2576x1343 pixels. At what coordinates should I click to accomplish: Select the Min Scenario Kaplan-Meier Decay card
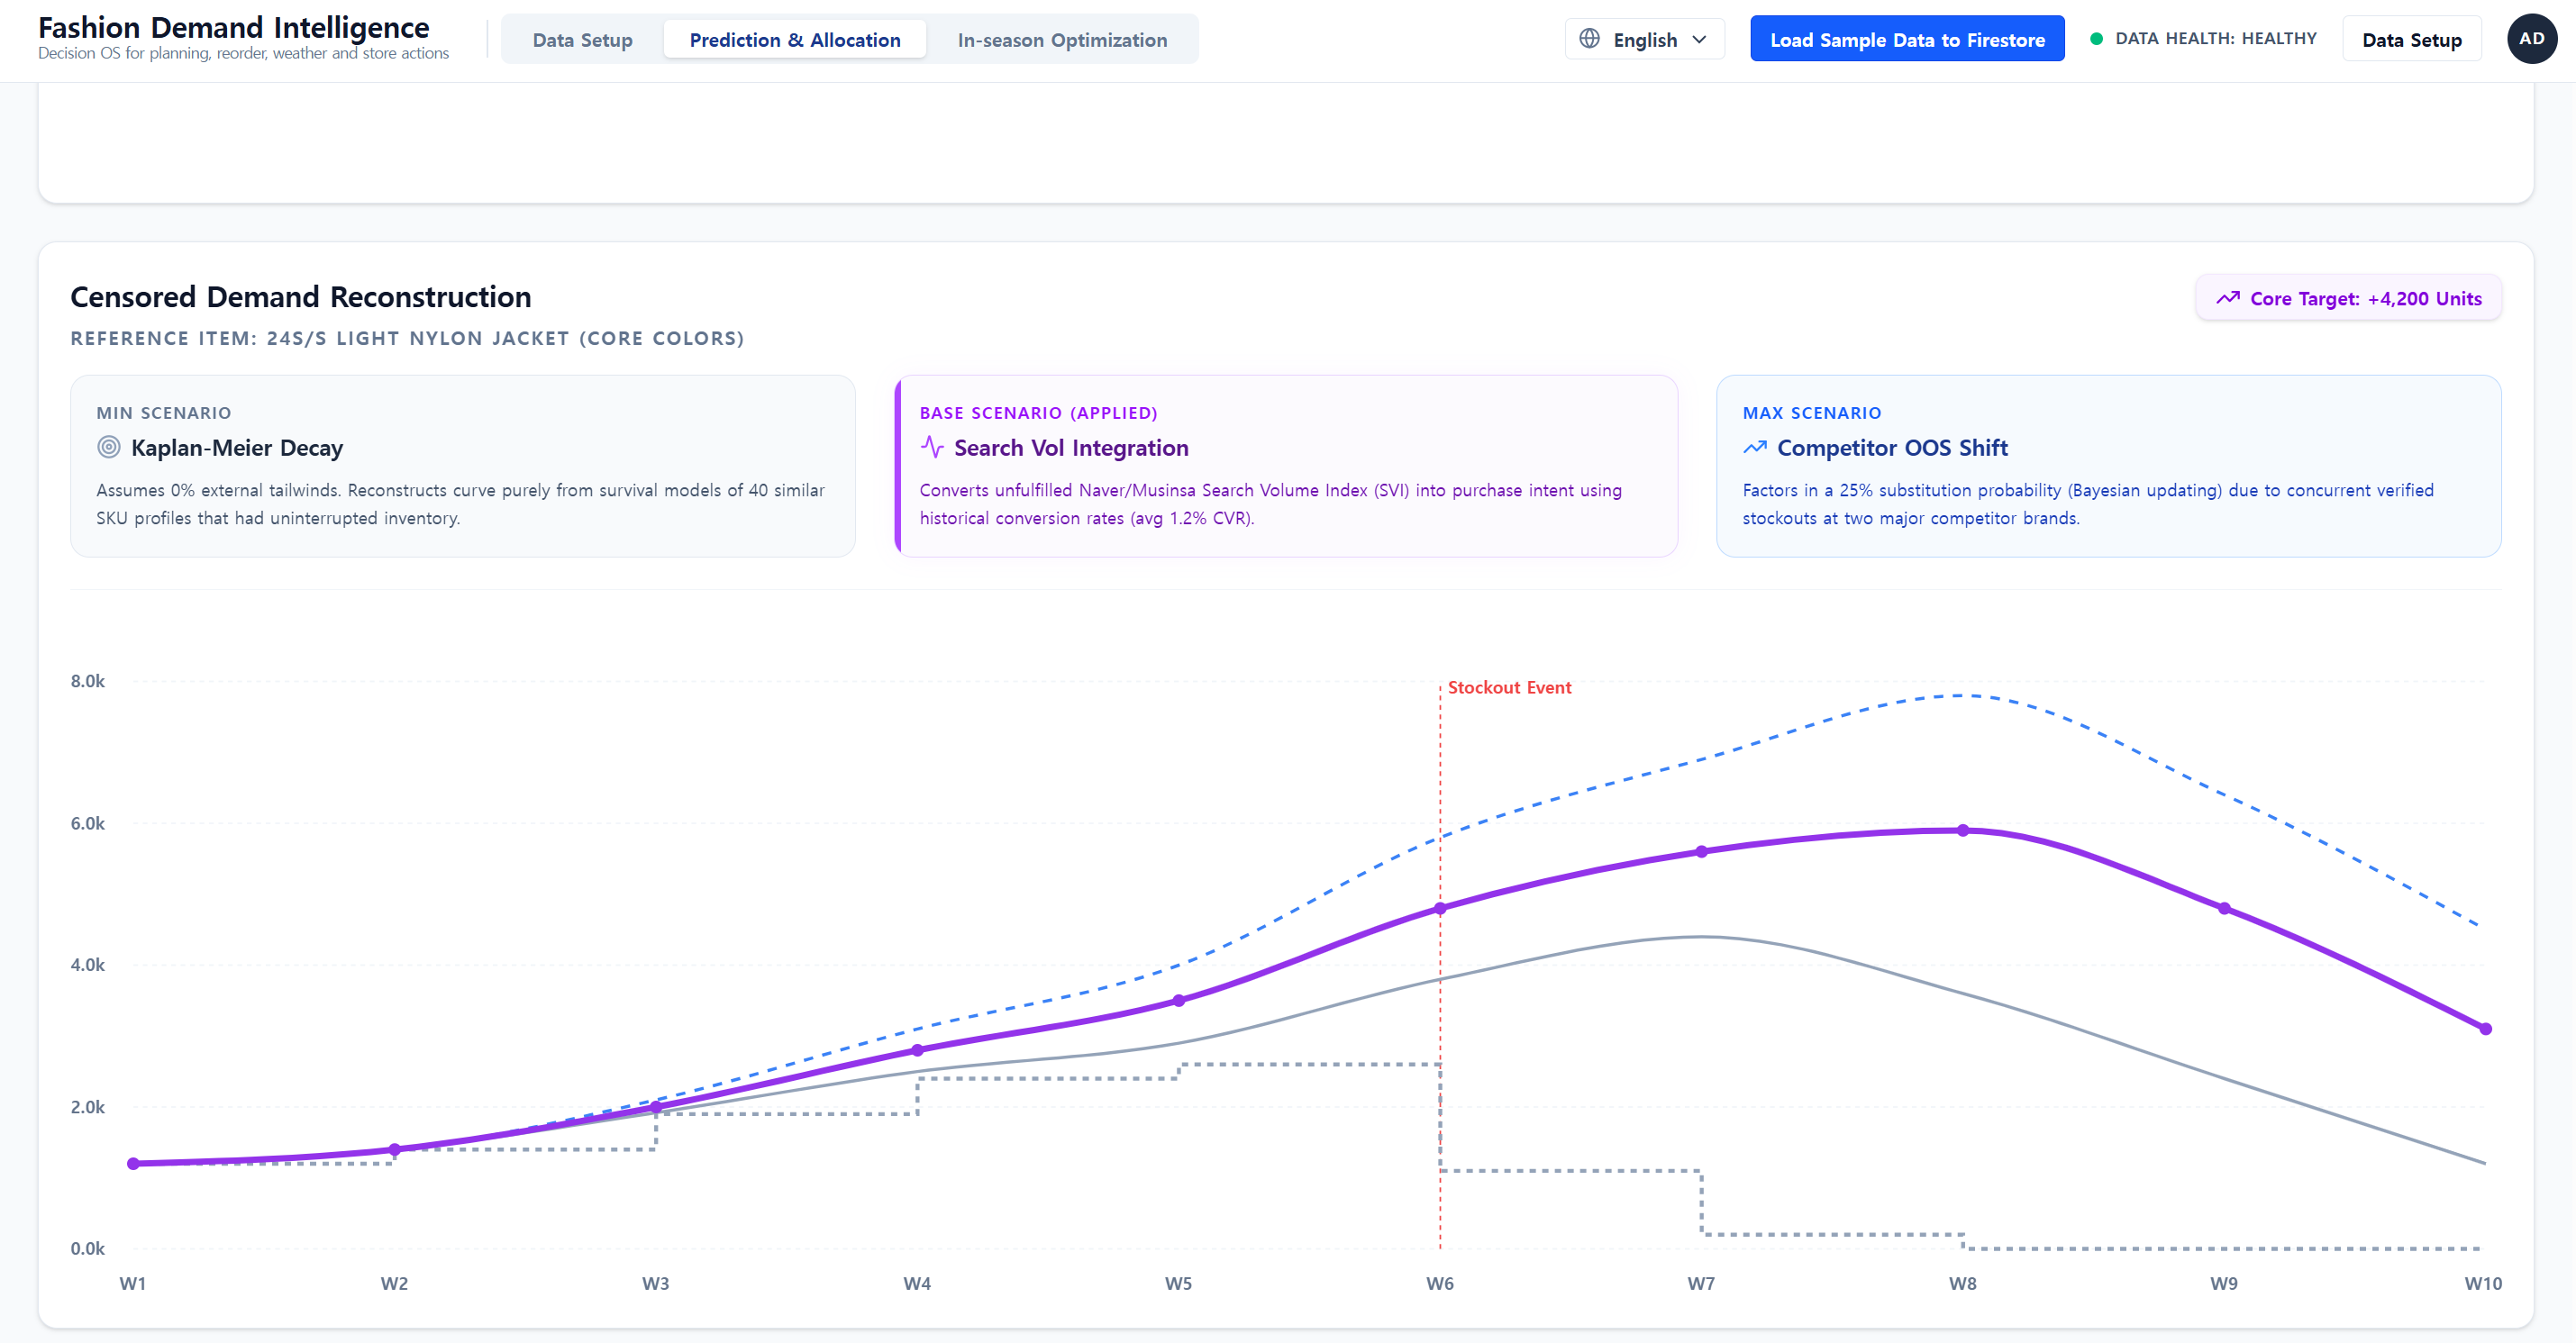click(x=463, y=466)
